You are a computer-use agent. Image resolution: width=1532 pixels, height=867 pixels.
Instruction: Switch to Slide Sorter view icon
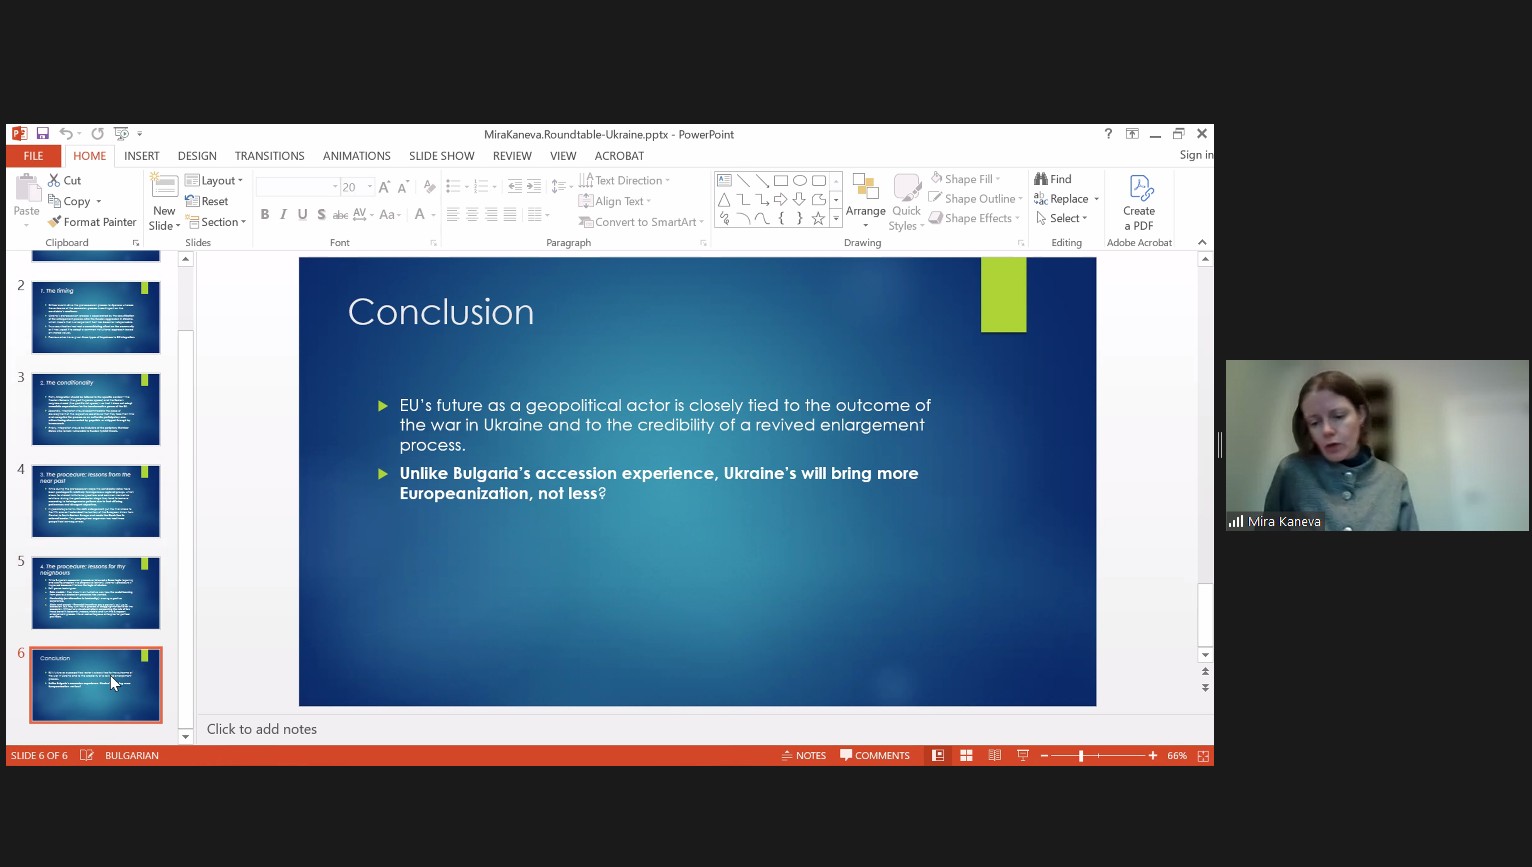[x=966, y=756]
